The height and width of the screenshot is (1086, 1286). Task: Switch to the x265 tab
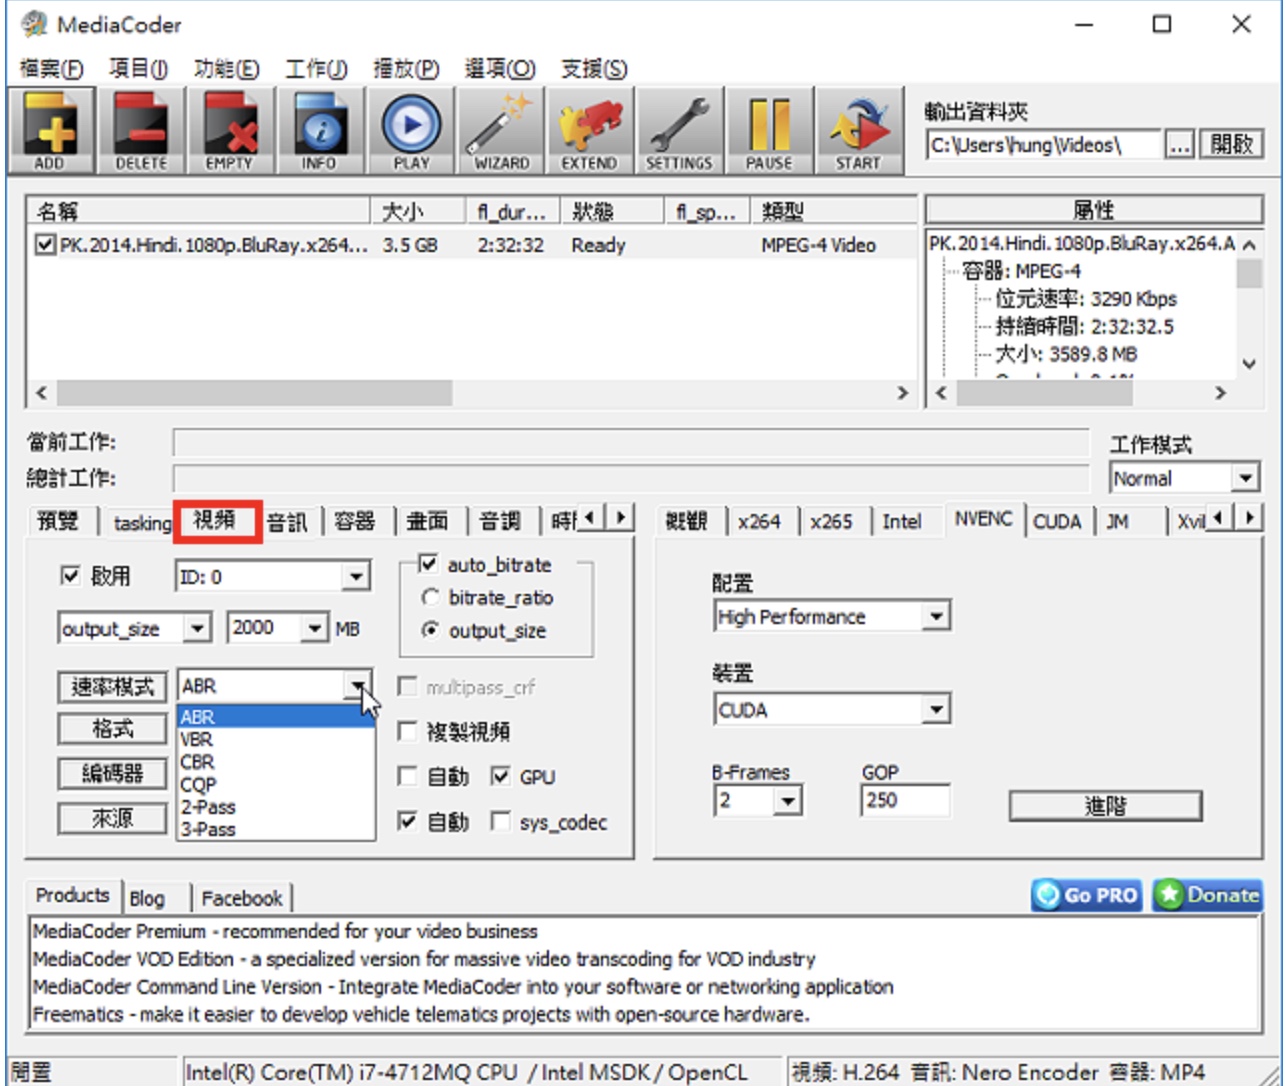[831, 521]
